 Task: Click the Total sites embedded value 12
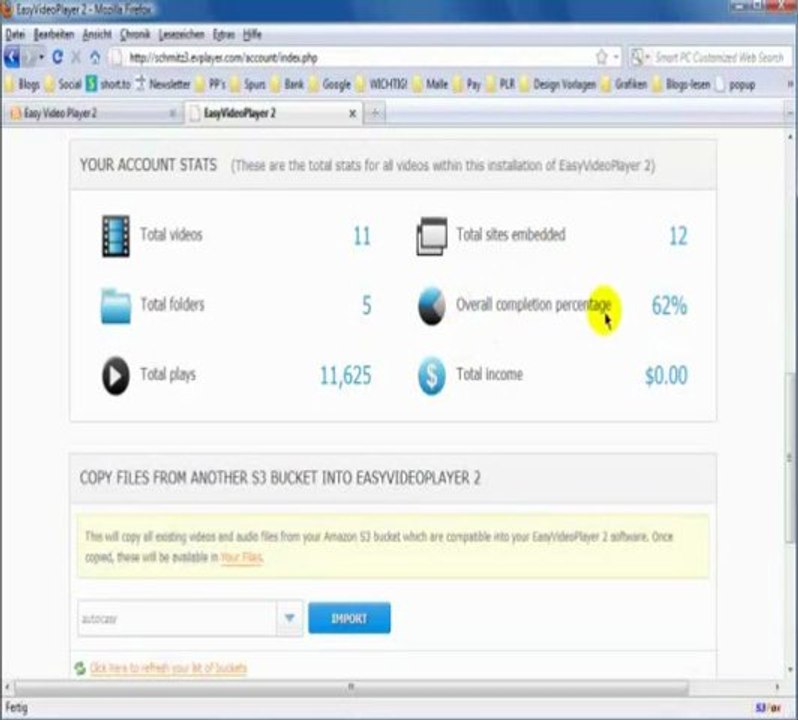click(x=678, y=236)
